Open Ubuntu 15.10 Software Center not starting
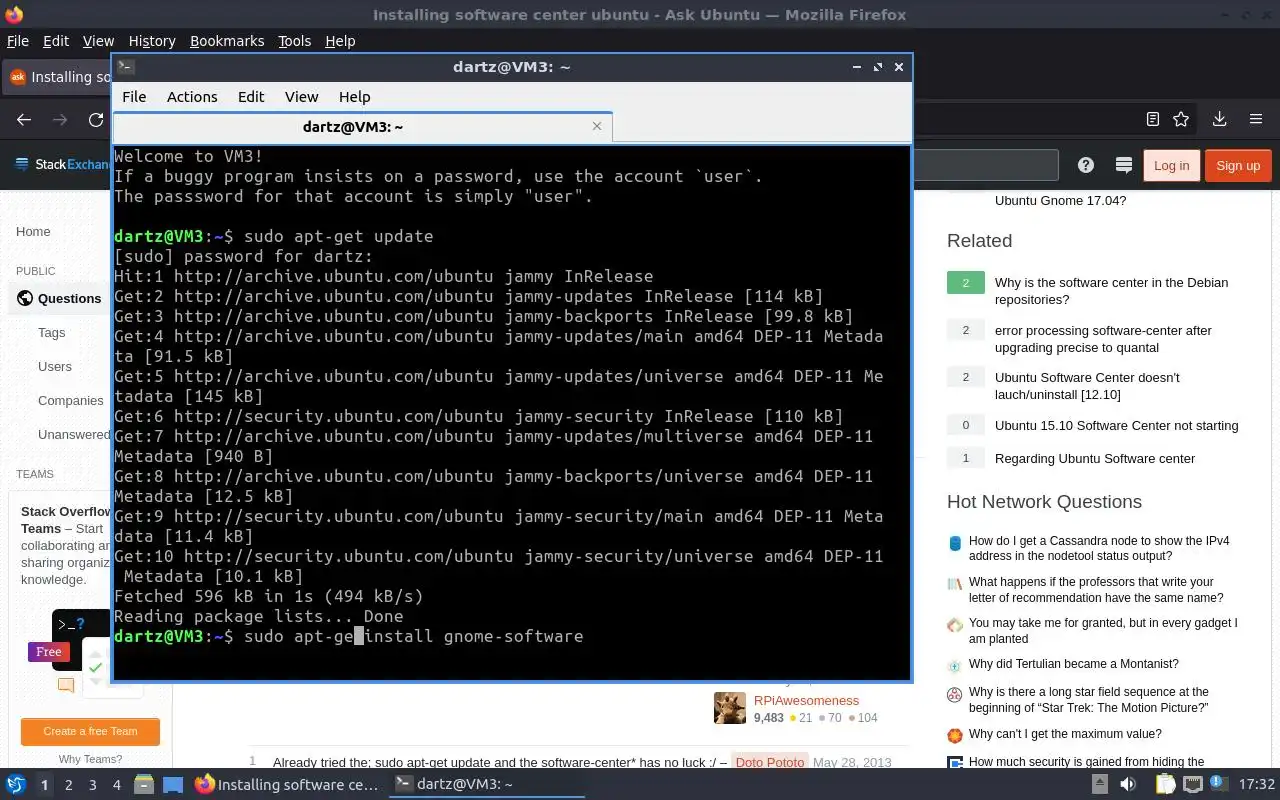Viewport: 1280px width, 800px height. click(x=1116, y=425)
